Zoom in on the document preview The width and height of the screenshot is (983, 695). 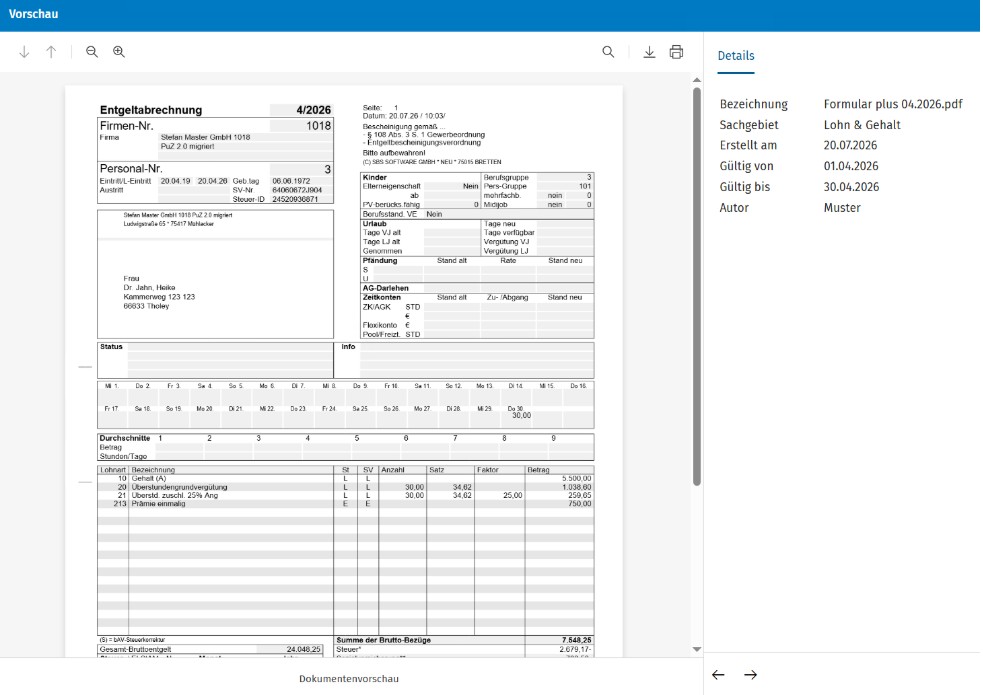(x=119, y=52)
